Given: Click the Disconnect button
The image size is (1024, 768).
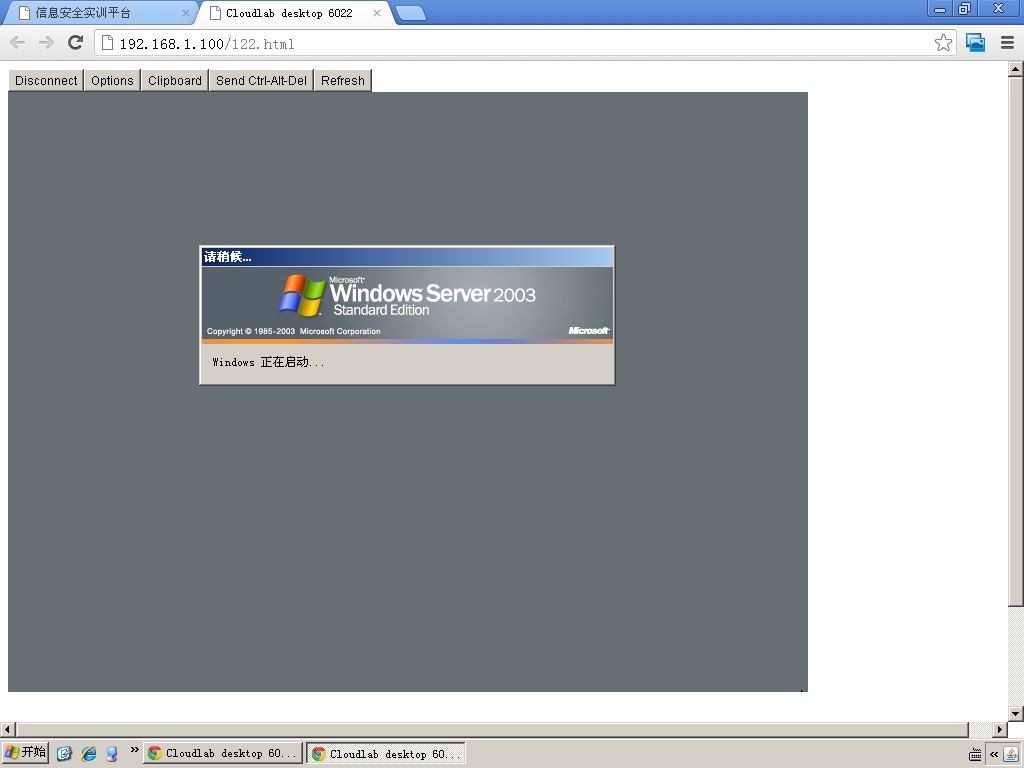Looking at the screenshot, I should click(46, 80).
